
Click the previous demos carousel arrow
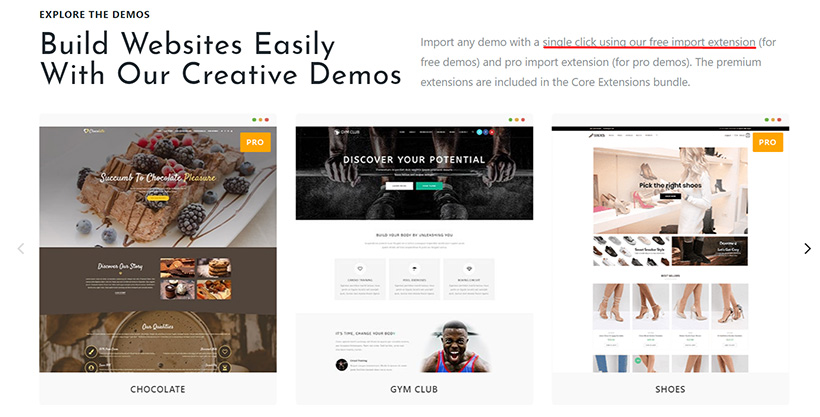(21, 248)
